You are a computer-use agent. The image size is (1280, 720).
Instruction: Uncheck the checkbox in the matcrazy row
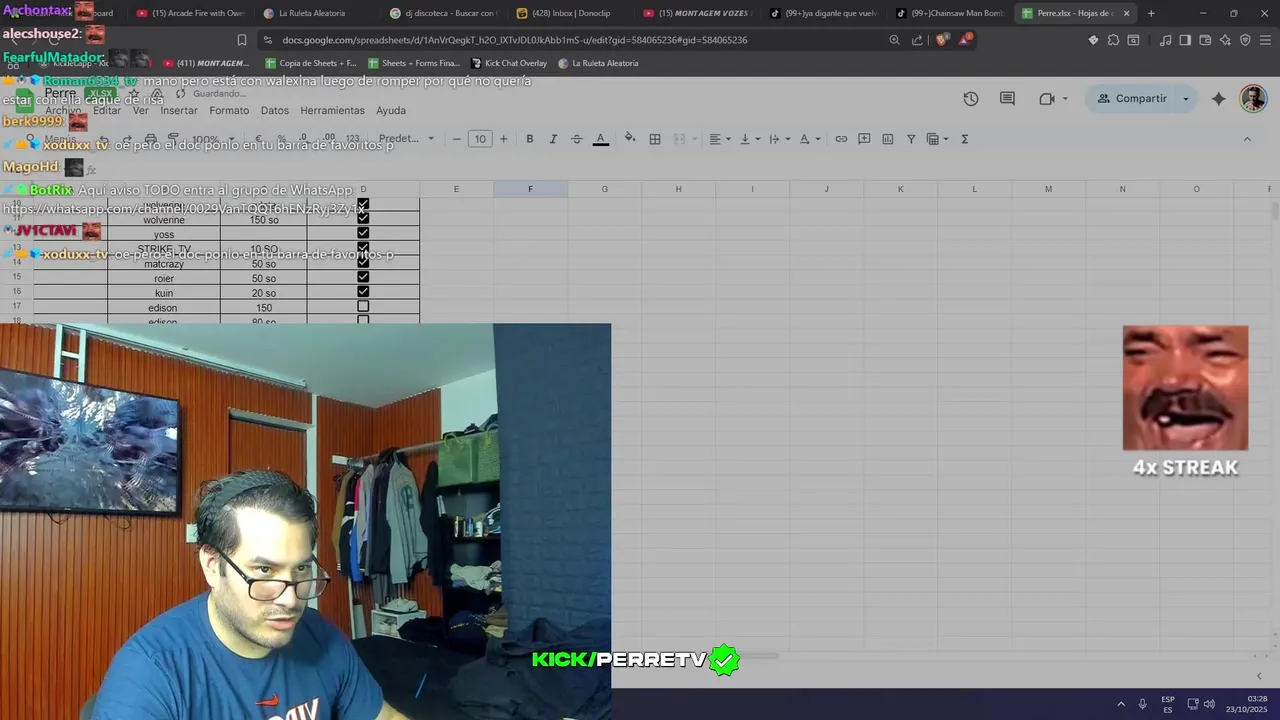[x=363, y=263]
